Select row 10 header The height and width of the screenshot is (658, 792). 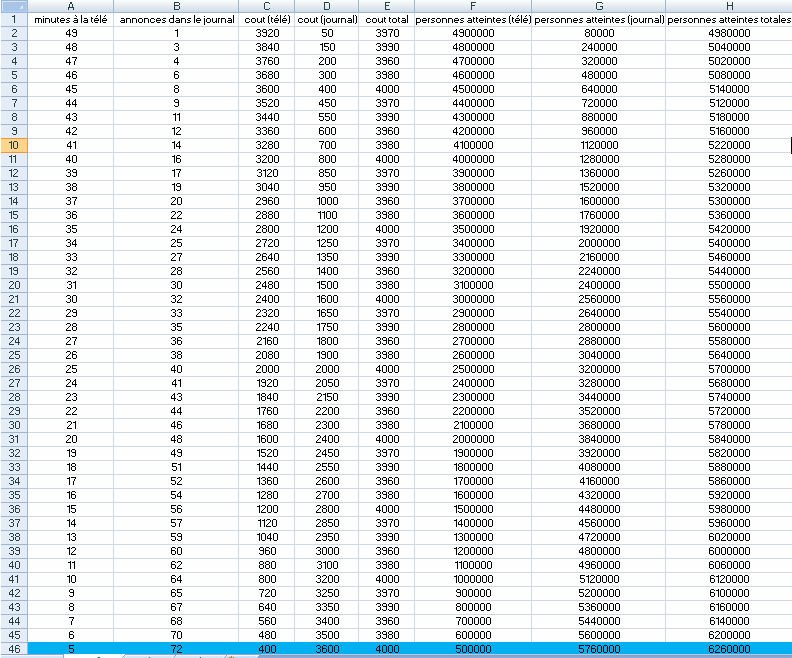14,145
